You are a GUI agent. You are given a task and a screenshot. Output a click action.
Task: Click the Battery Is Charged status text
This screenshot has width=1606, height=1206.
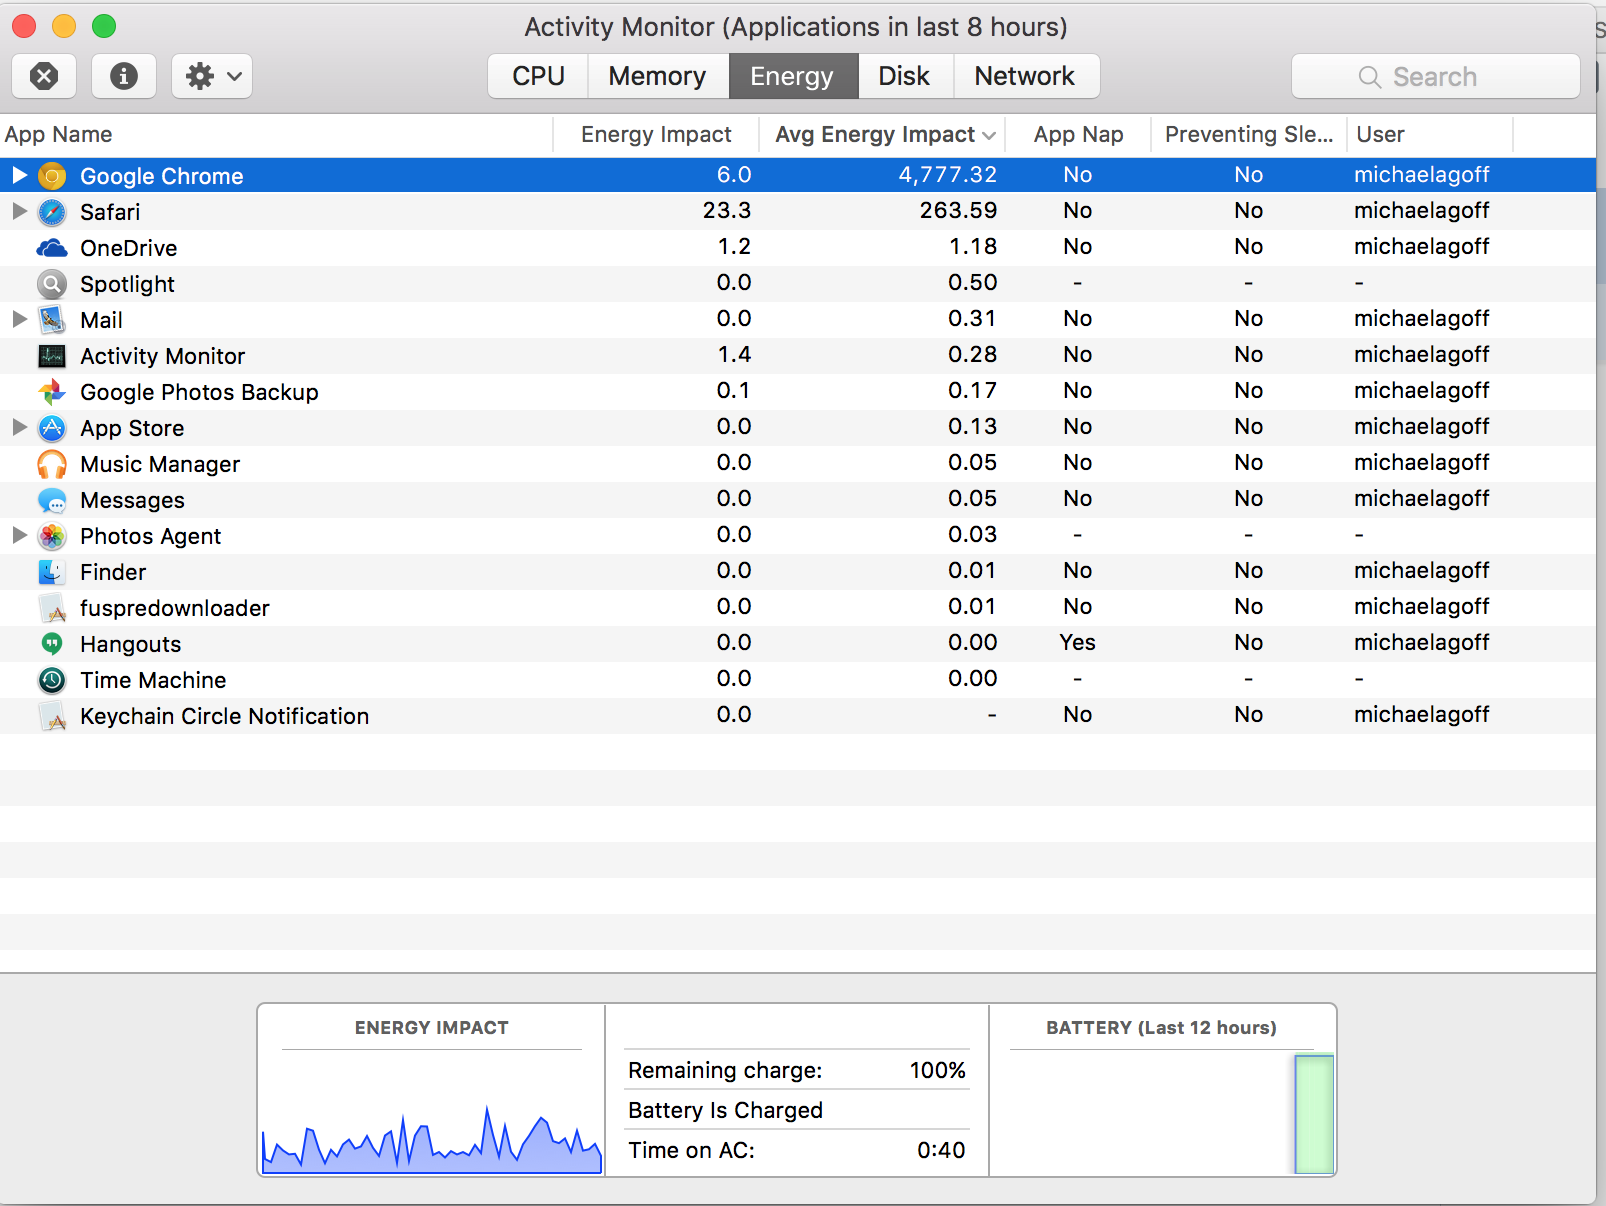point(725,1110)
